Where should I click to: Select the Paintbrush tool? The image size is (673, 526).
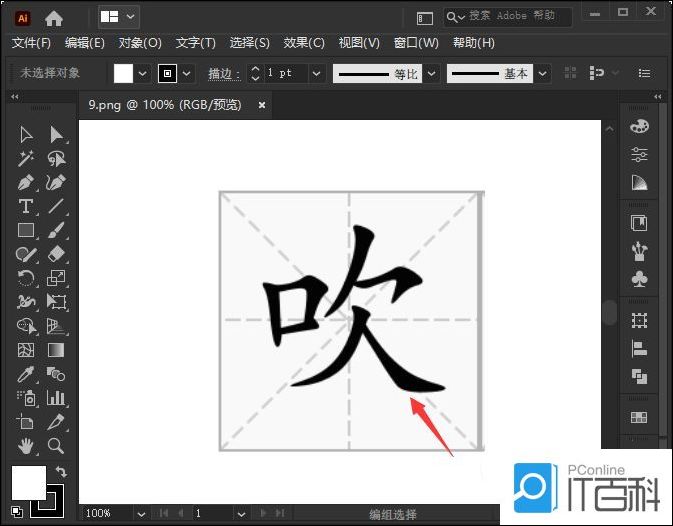click(x=56, y=230)
